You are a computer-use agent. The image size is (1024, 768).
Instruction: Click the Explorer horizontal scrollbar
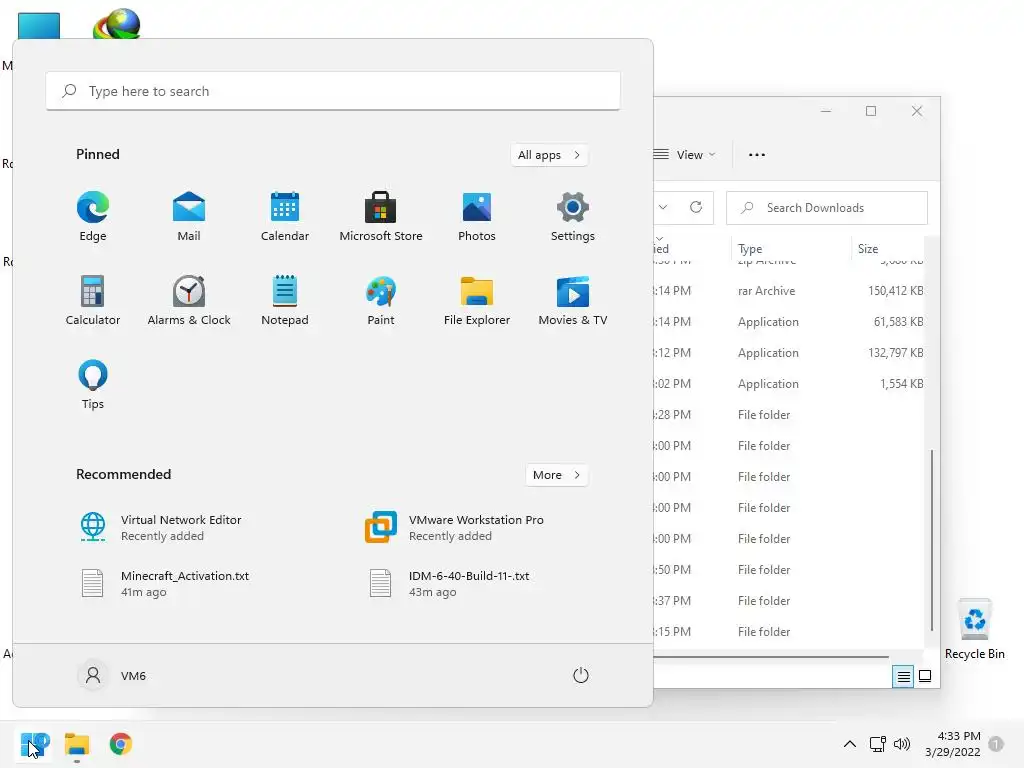(771, 656)
